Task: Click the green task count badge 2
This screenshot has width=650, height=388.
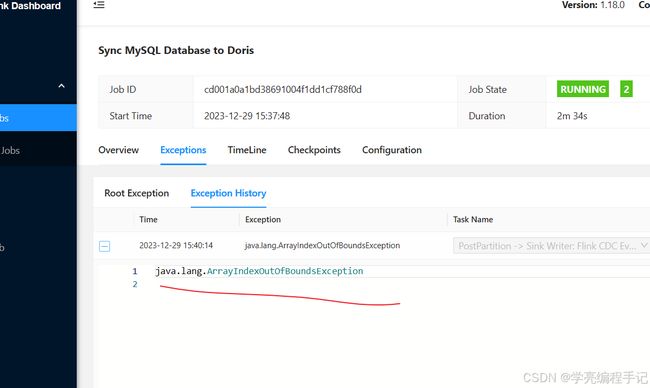Action: coord(626,89)
